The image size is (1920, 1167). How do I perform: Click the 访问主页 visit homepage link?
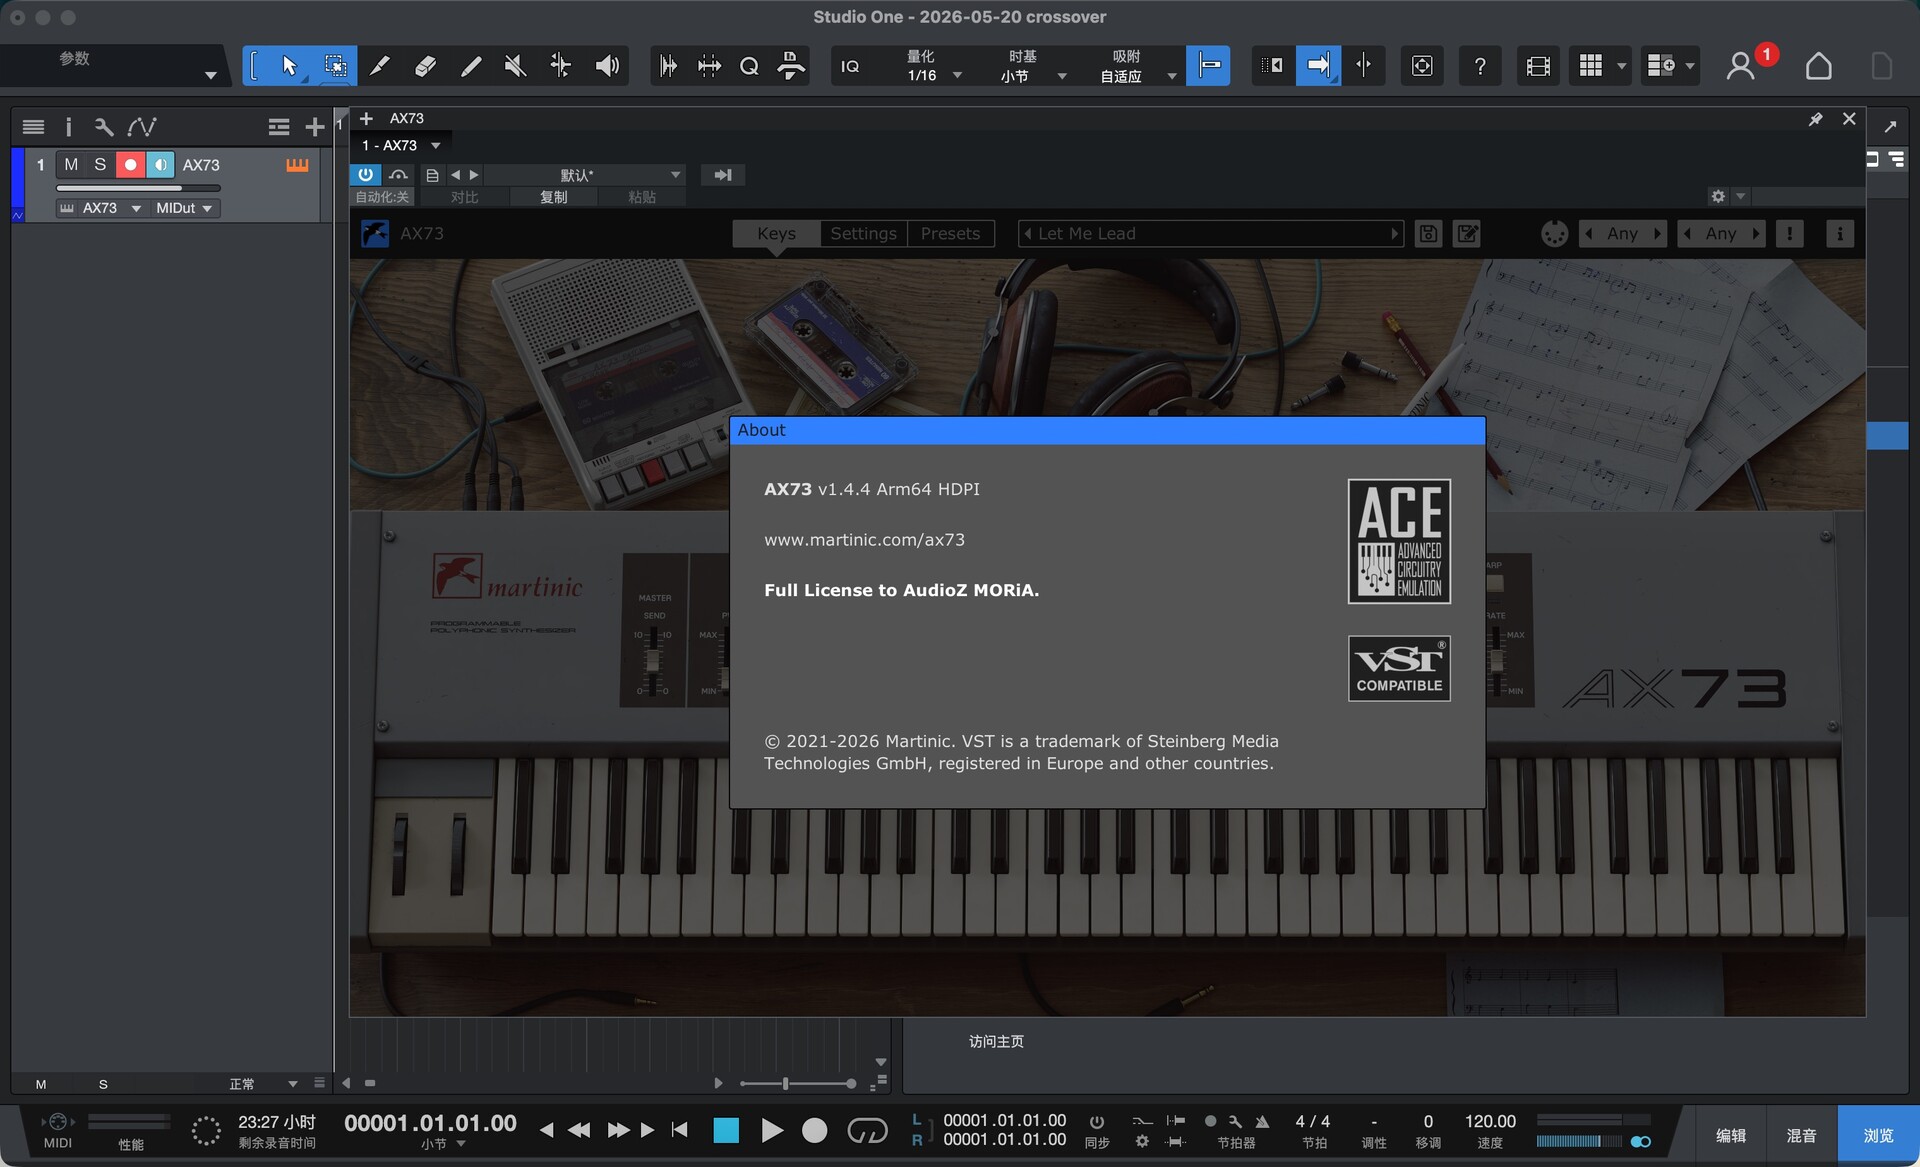[x=996, y=1042]
